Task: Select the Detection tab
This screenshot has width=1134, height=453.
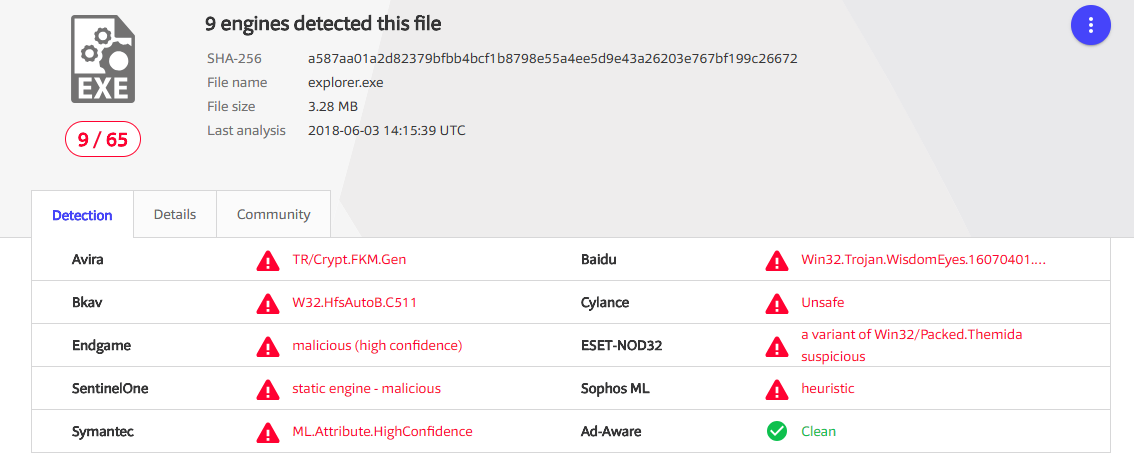Action: (x=82, y=215)
